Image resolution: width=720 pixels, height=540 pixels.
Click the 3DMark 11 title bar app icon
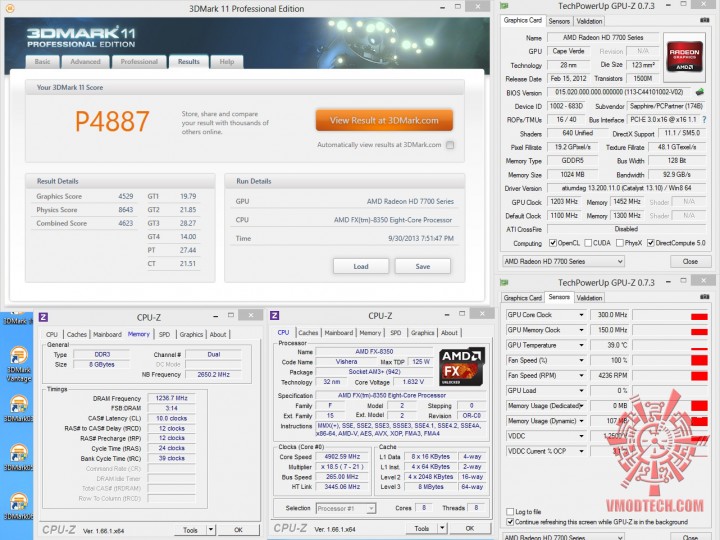(10, 8)
